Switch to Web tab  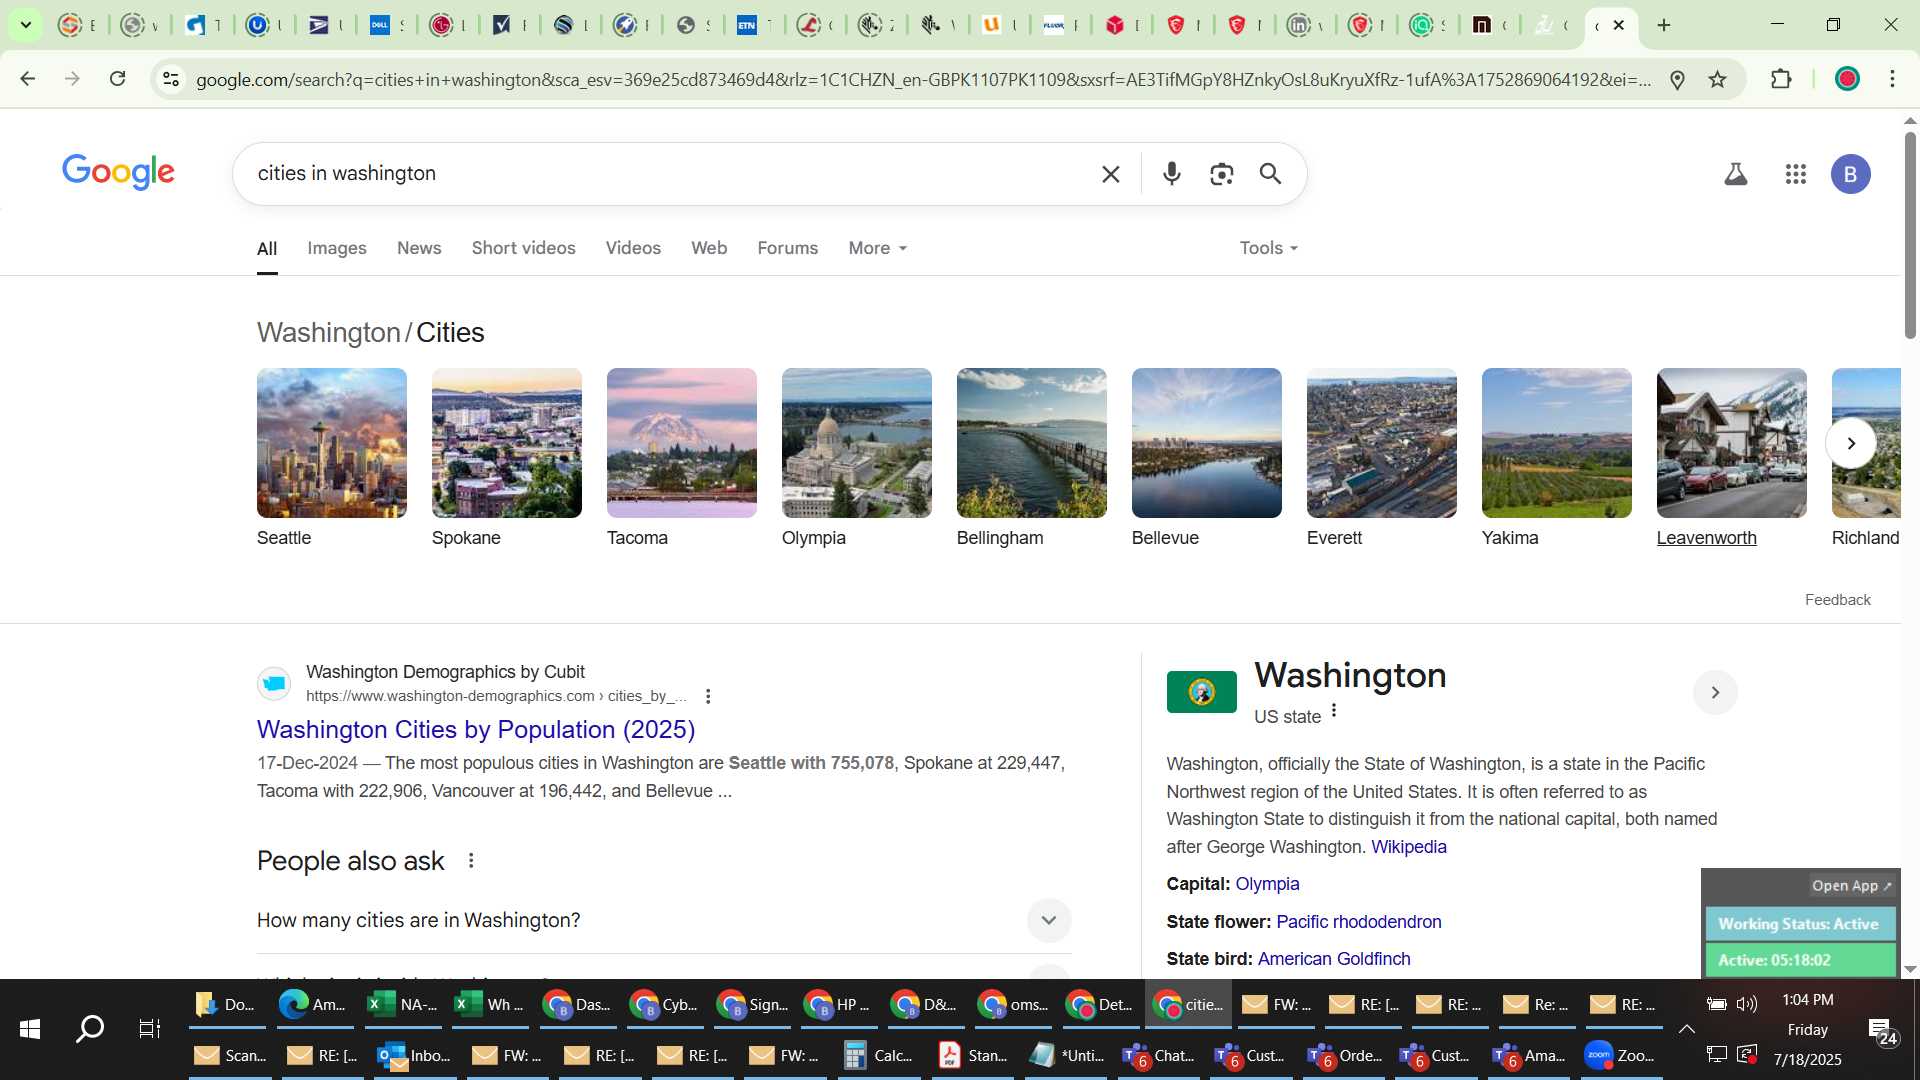pyautogui.click(x=709, y=248)
